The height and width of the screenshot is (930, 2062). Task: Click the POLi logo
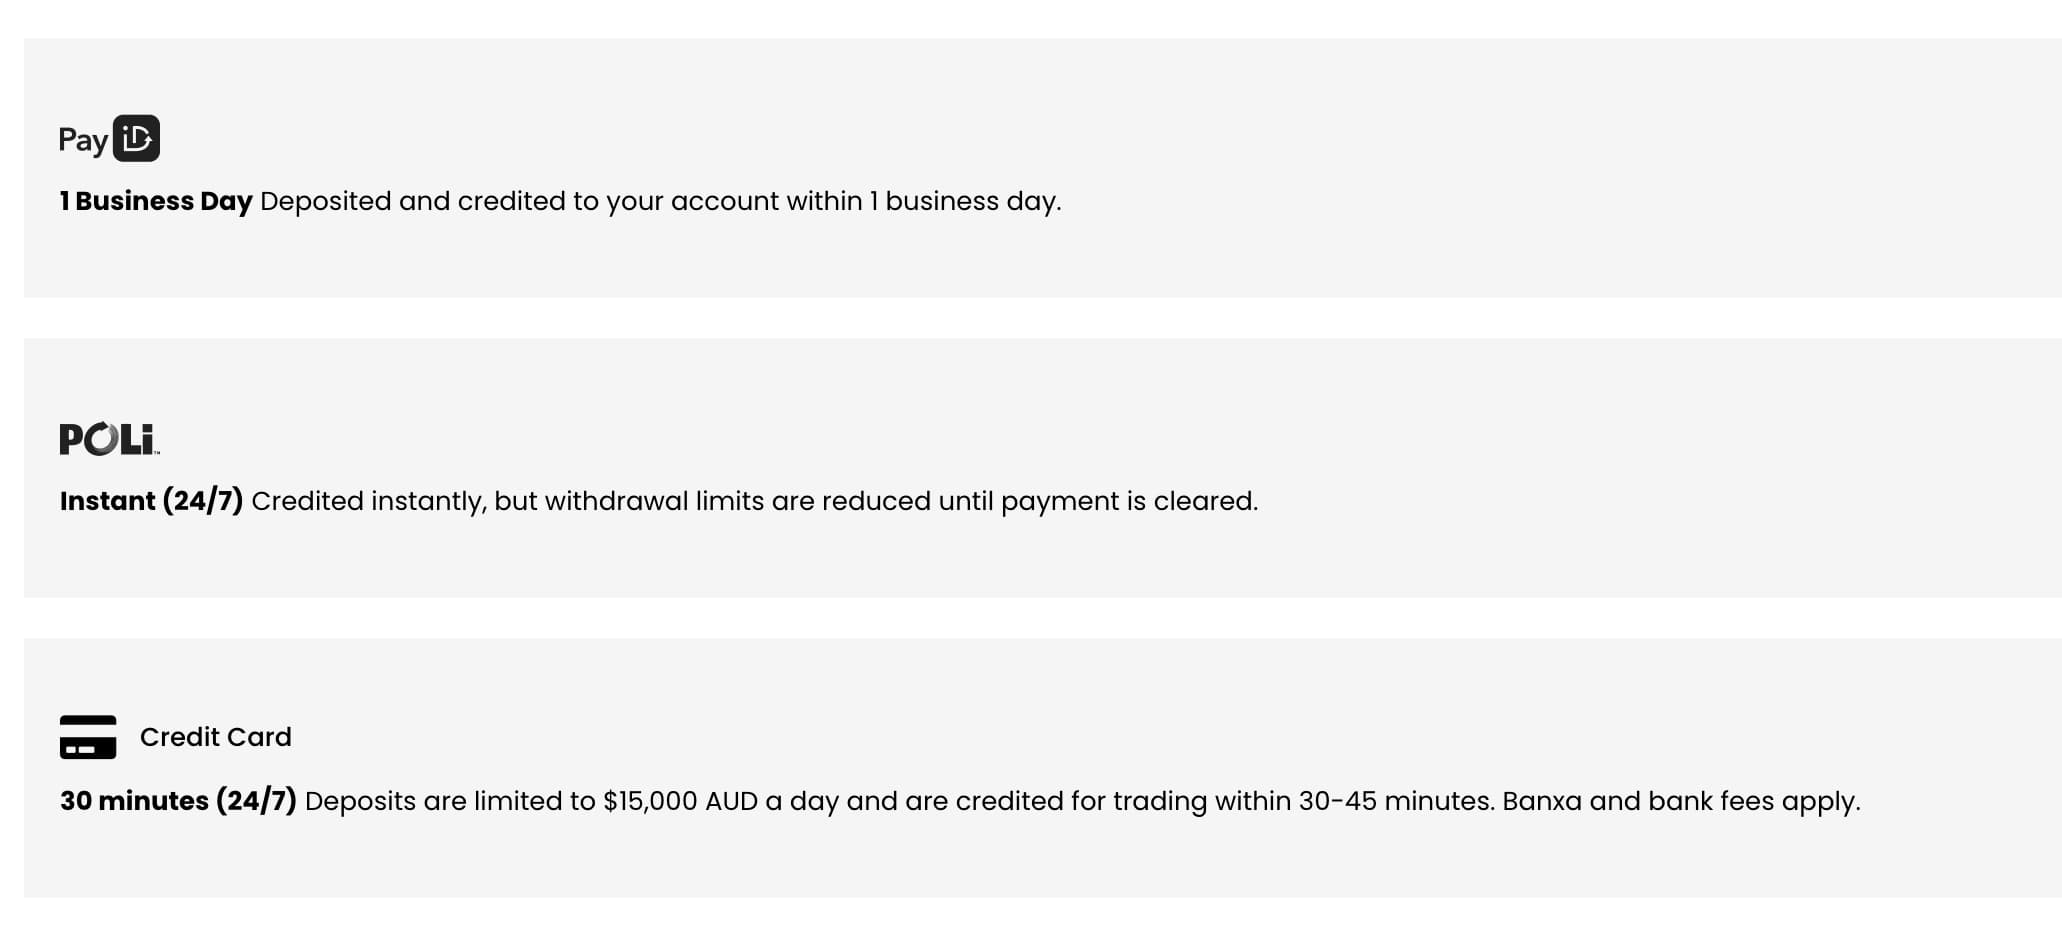click(109, 439)
